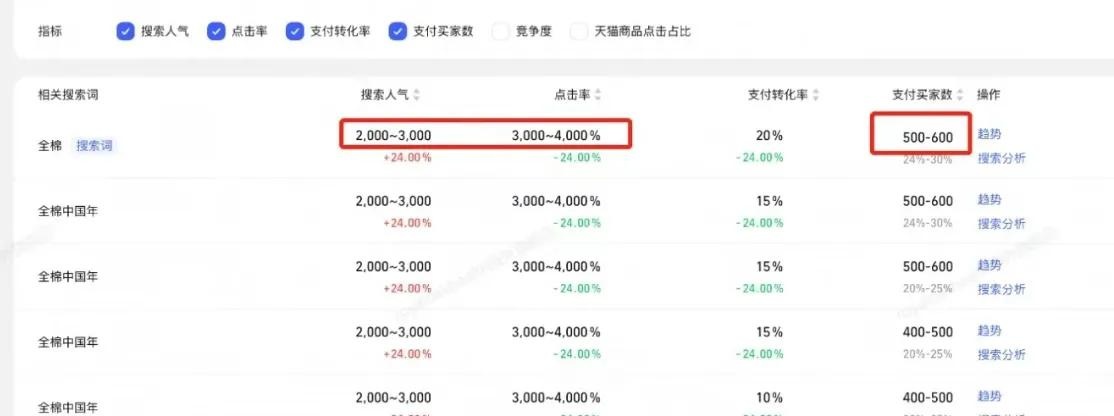Enable the 天猫商品点击占比 checkbox
This screenshot has width=1114, height=416.
tap(580, 31)
